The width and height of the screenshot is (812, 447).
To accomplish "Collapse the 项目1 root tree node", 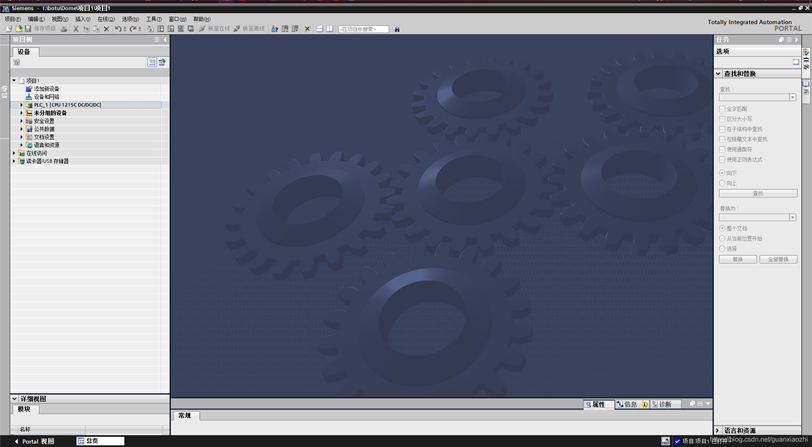I will click(14, 80).
